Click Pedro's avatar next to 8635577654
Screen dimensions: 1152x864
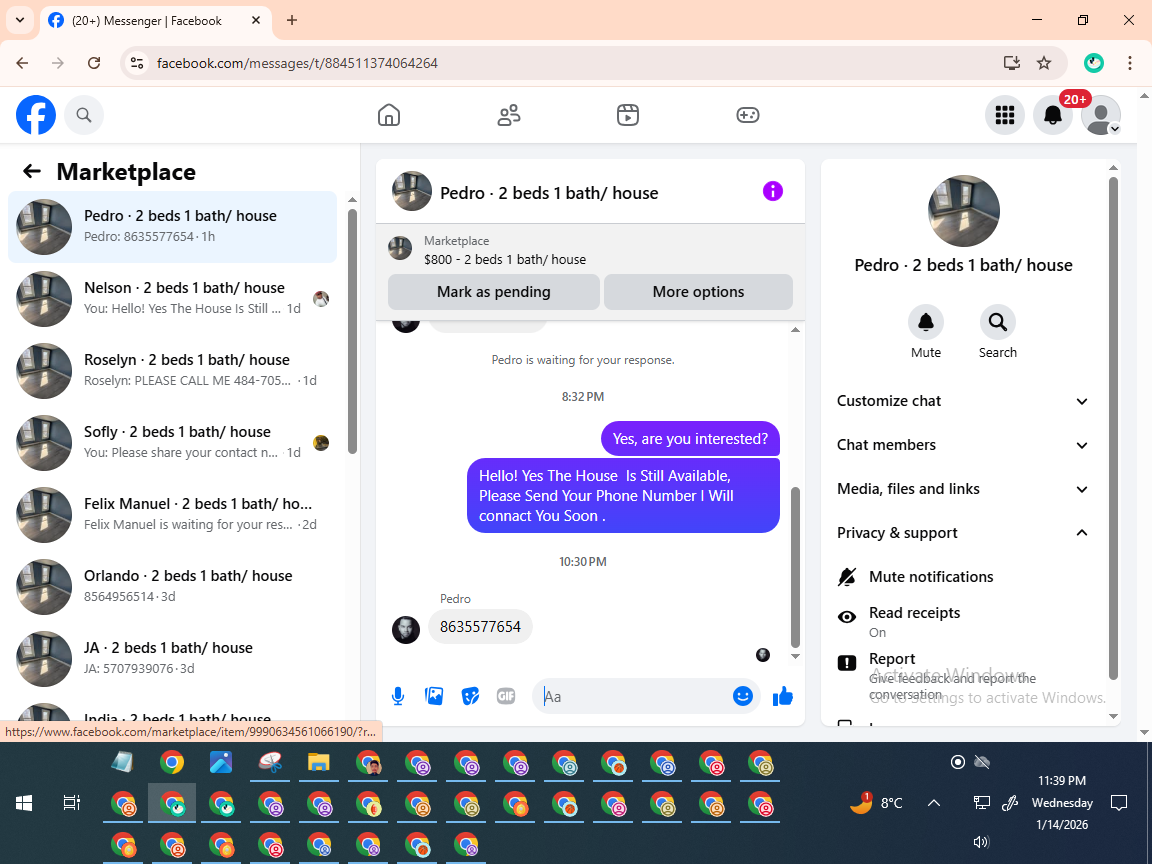click(406, 630)
